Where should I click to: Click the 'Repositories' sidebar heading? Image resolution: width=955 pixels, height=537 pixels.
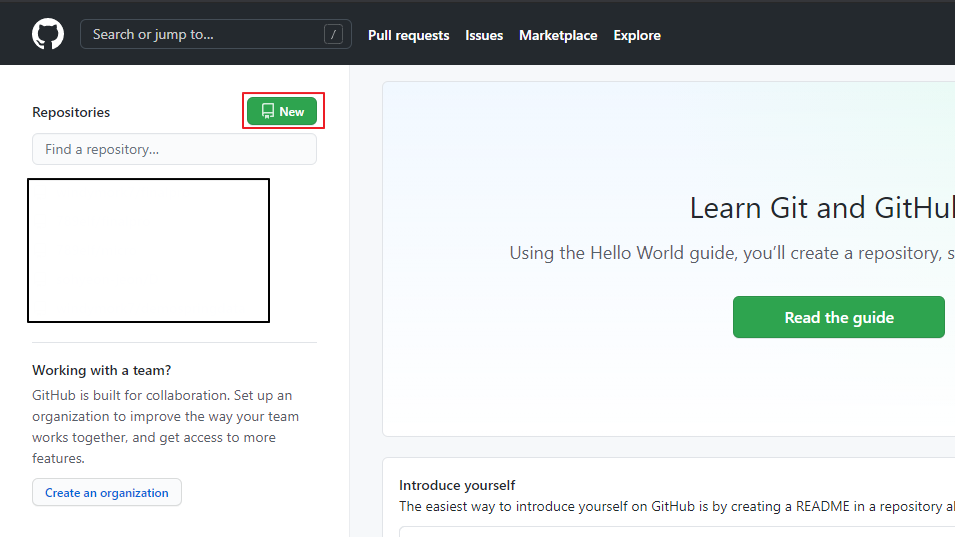pos(71,113)
